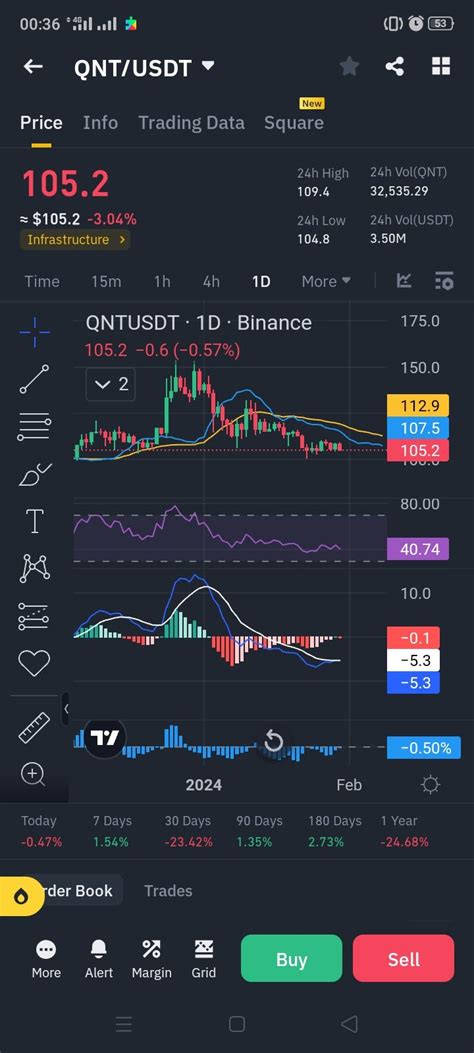Viewport: 474px width, 1053px height.
Task: Select the text annotation tool
Action: tap(34, 521)
